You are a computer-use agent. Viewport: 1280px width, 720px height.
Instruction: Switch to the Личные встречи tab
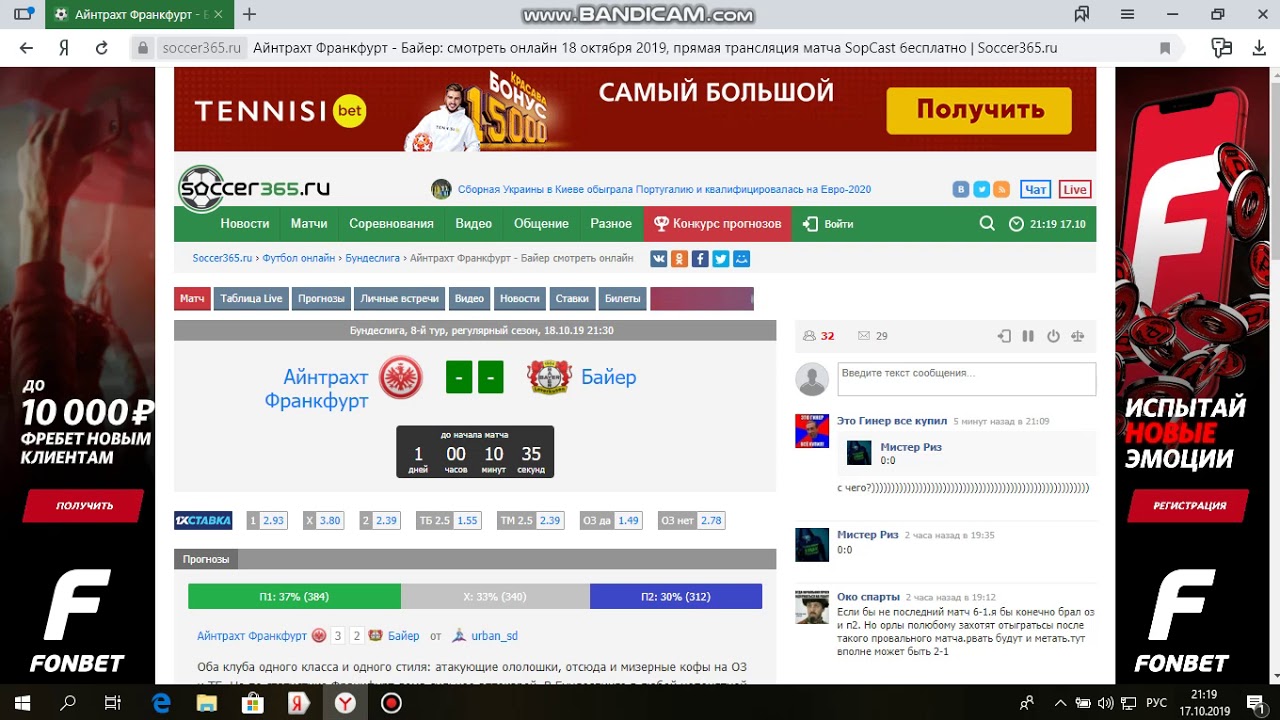pyautogui.click(x=400, y=299)
